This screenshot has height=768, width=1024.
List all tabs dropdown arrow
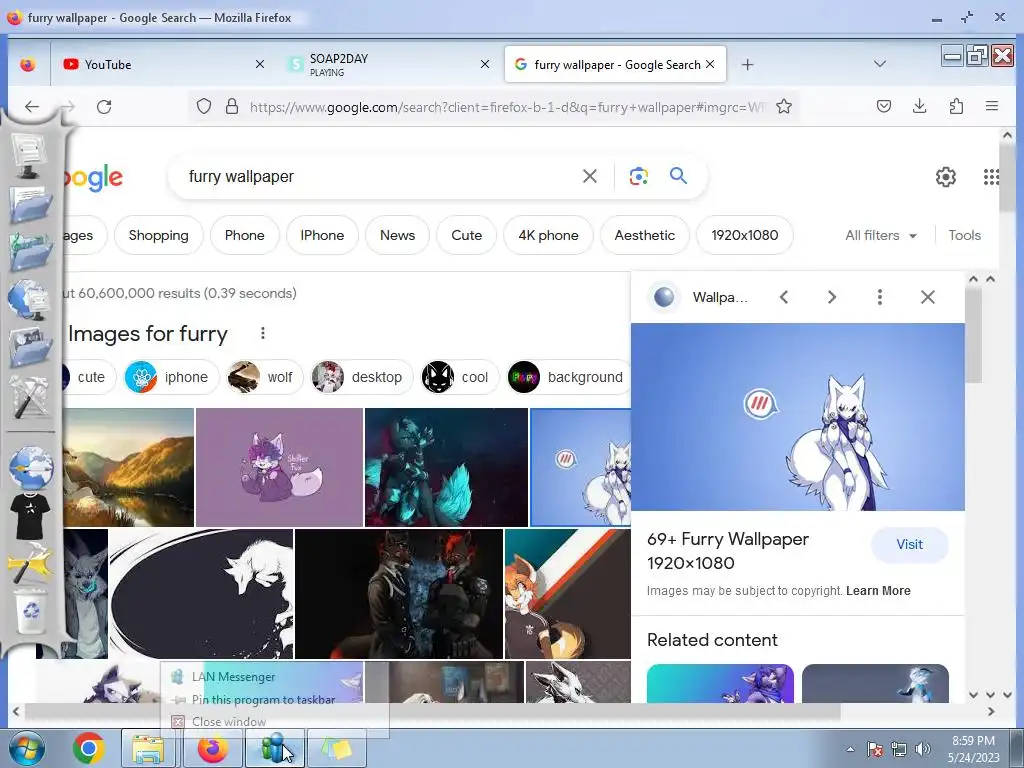pos(880,64)
